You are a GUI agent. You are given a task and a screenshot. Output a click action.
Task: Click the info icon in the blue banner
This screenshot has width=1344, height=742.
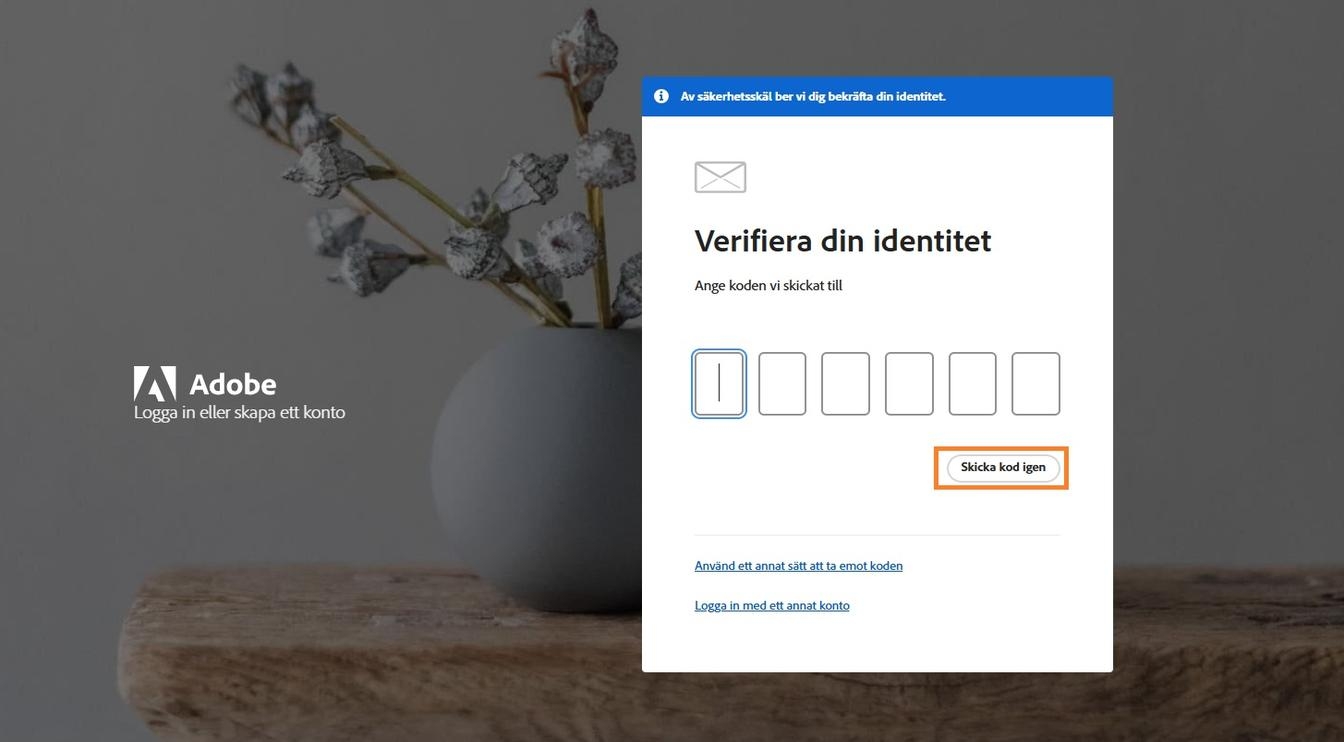(660, 96)
